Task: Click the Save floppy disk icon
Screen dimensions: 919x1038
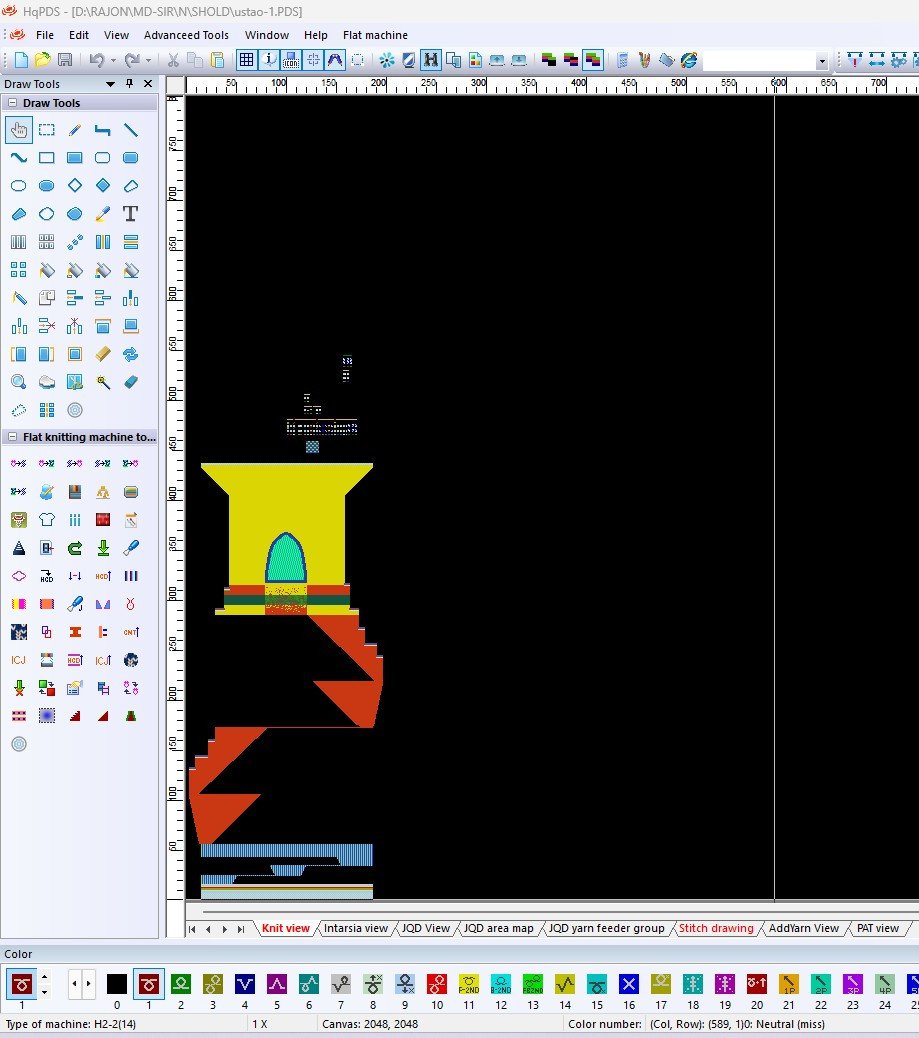Action: click(65, 60)
